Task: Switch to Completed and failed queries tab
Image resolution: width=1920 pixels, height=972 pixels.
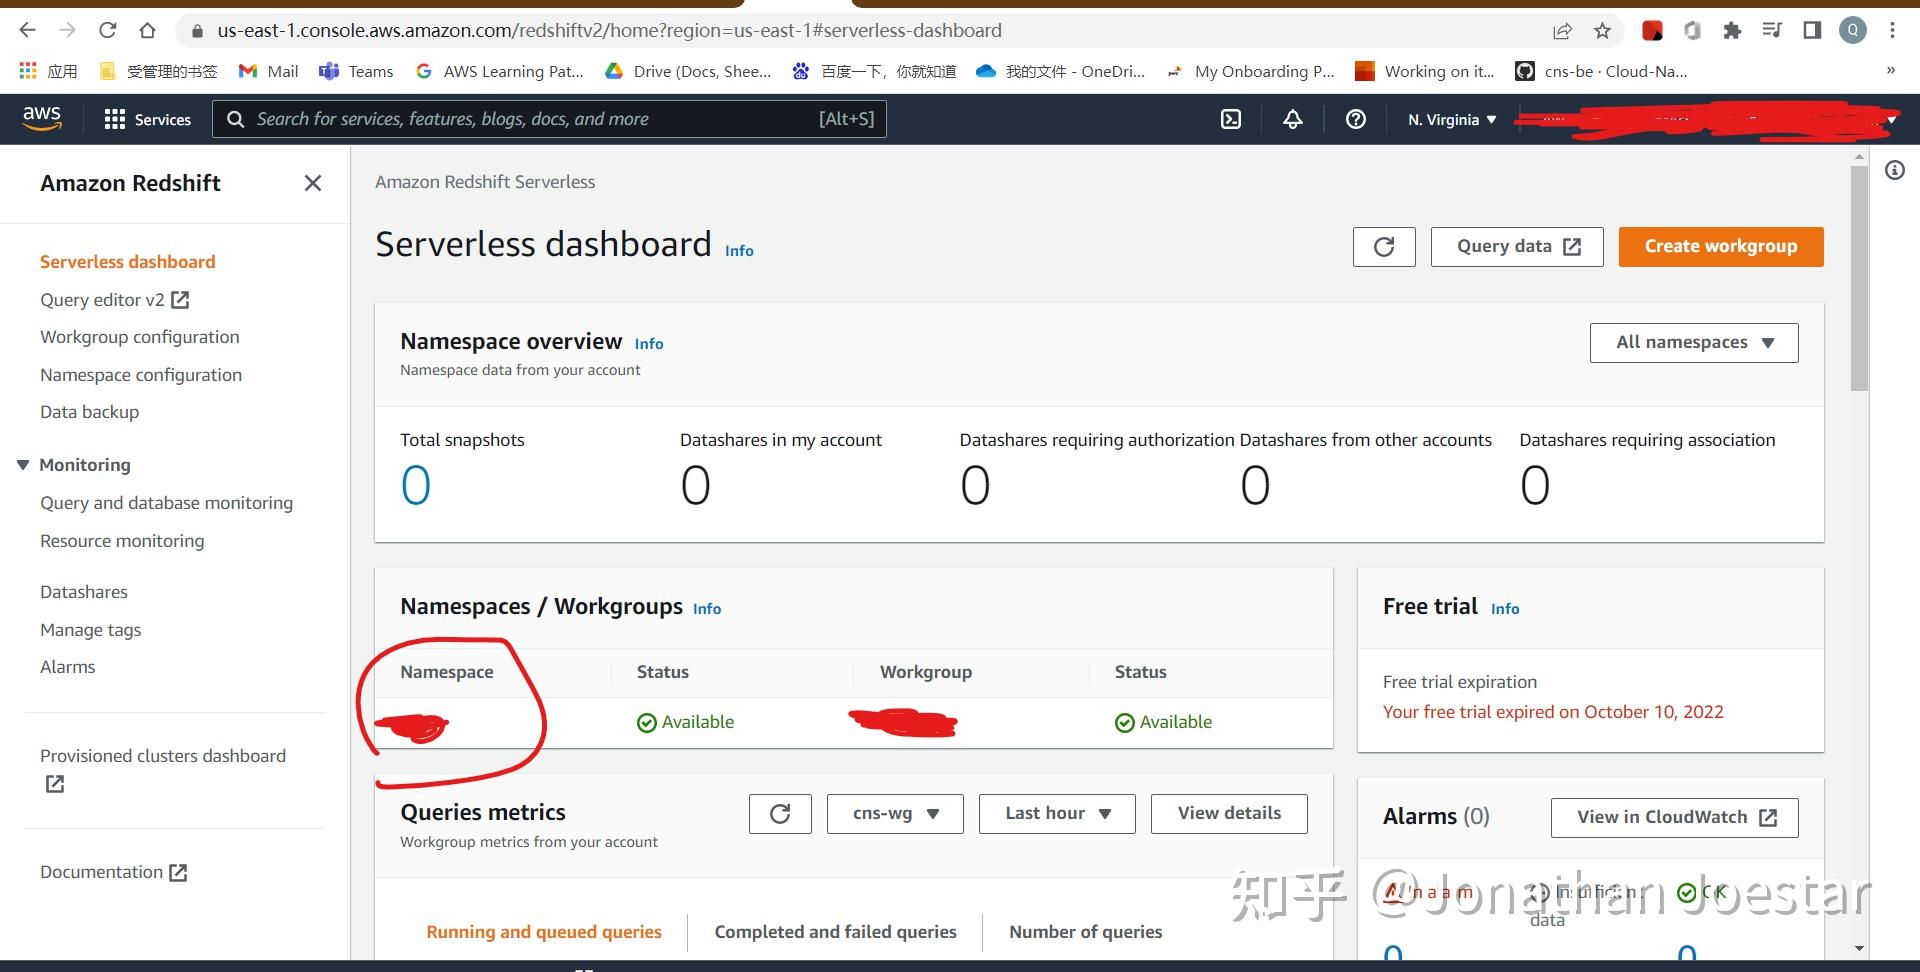Action: (x=834, y=931)
